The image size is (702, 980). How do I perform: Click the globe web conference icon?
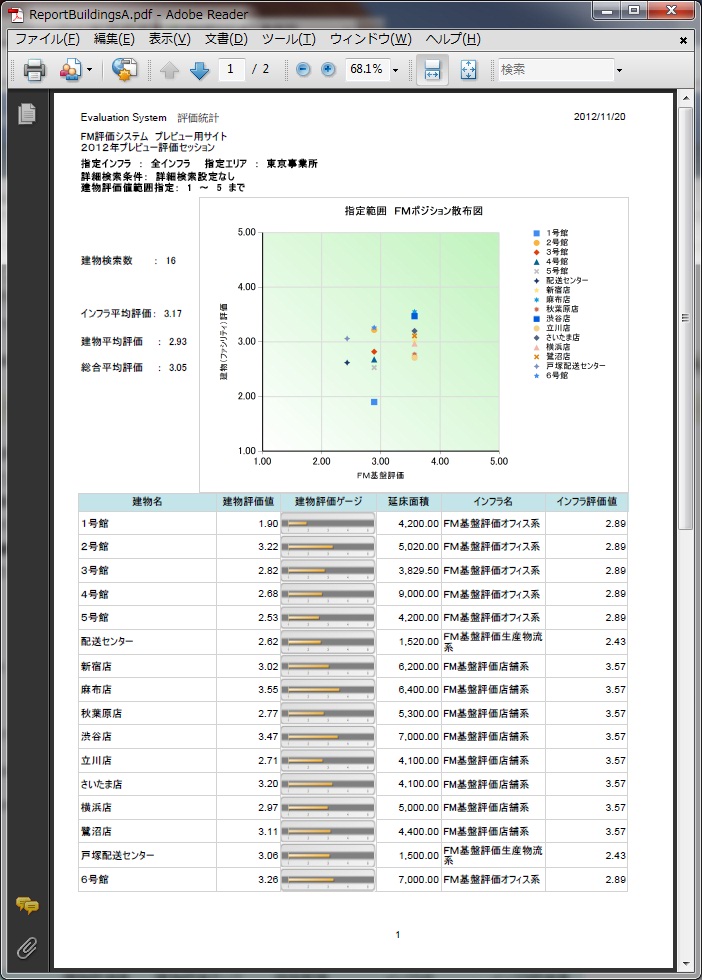click(x=124, y=69)
